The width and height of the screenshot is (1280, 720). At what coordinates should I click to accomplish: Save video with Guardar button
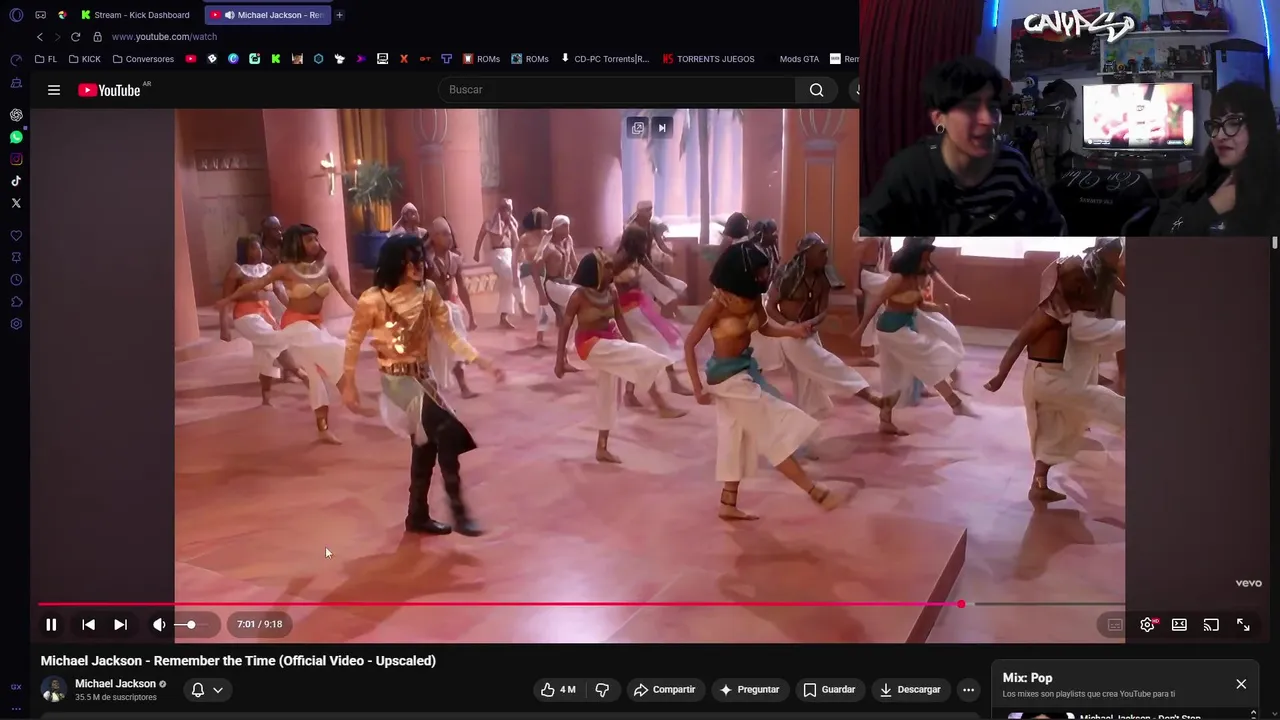pyautogui.click(x=829, y=690)
